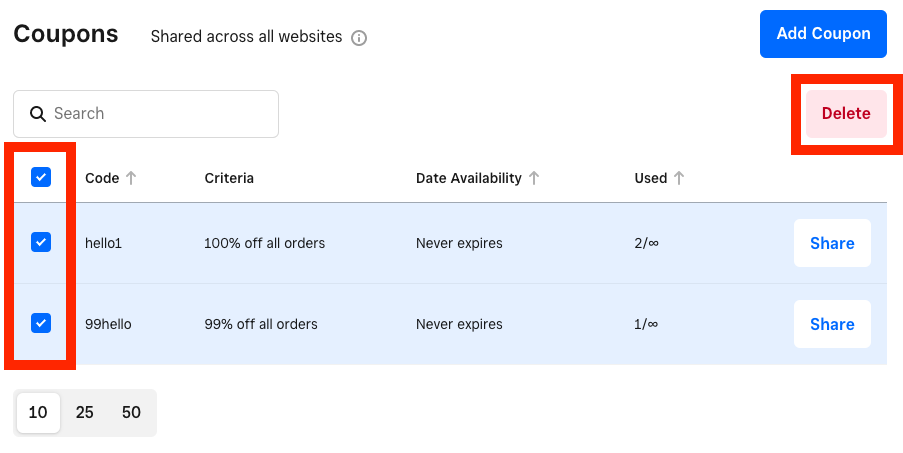Viewport: 903px width, 453px height.
Task: Uncheck the hello1 coupon checkbox
Action: pos(41,242)
